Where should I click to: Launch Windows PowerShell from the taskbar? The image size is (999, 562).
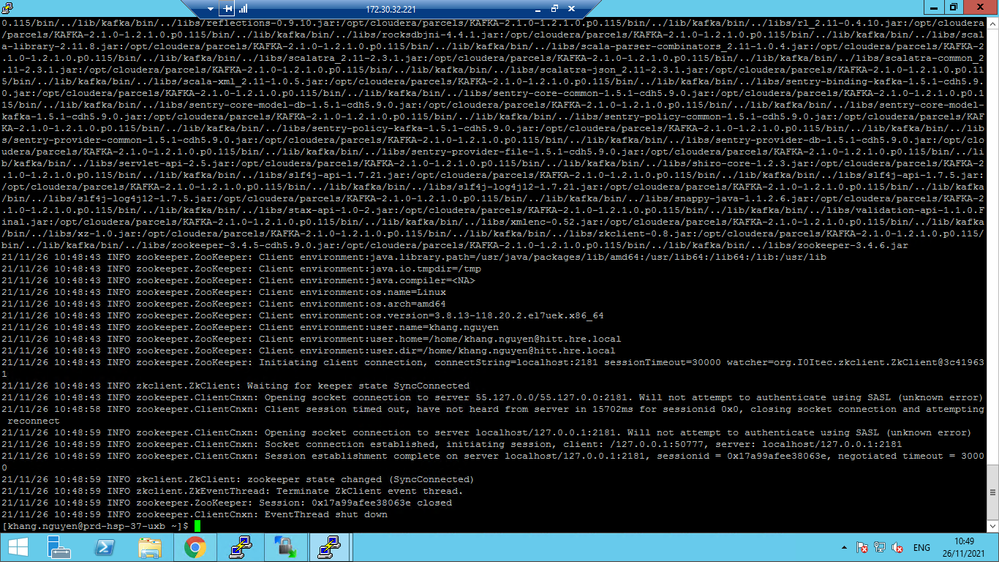click(x=104, y=547)
